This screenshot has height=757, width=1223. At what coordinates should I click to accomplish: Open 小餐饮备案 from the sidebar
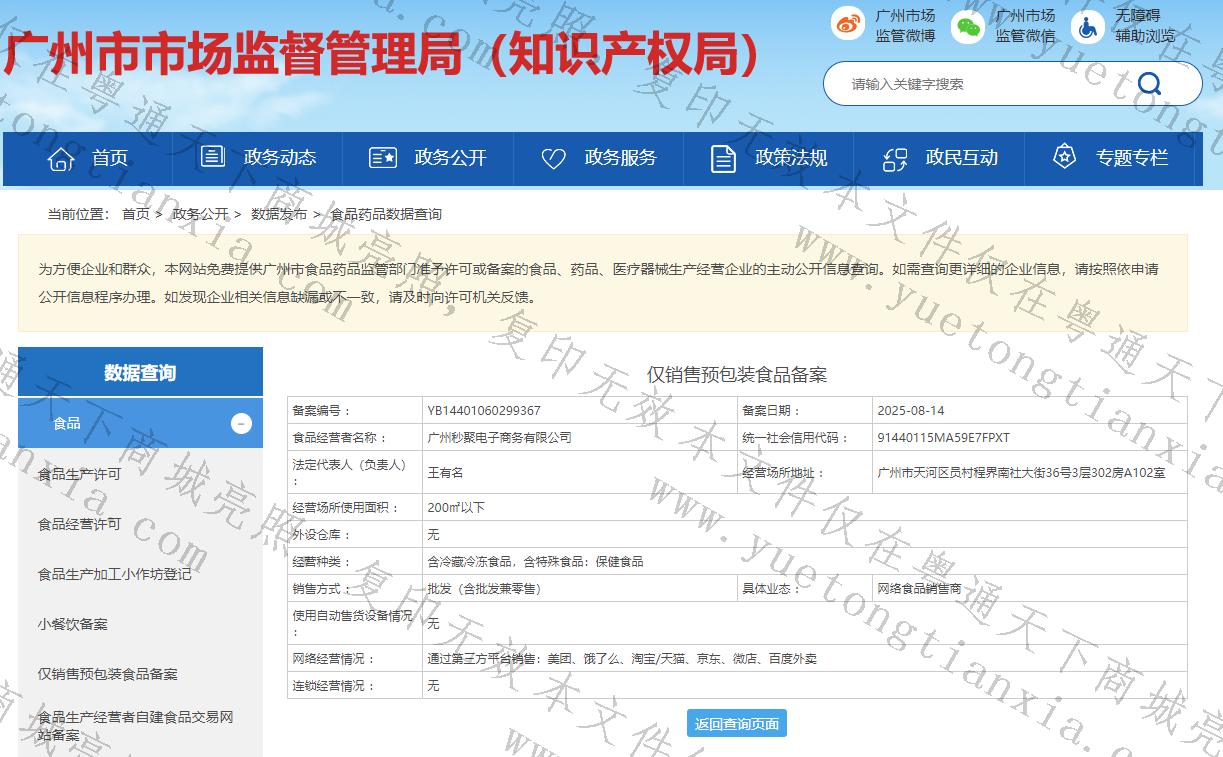[72, 624]
